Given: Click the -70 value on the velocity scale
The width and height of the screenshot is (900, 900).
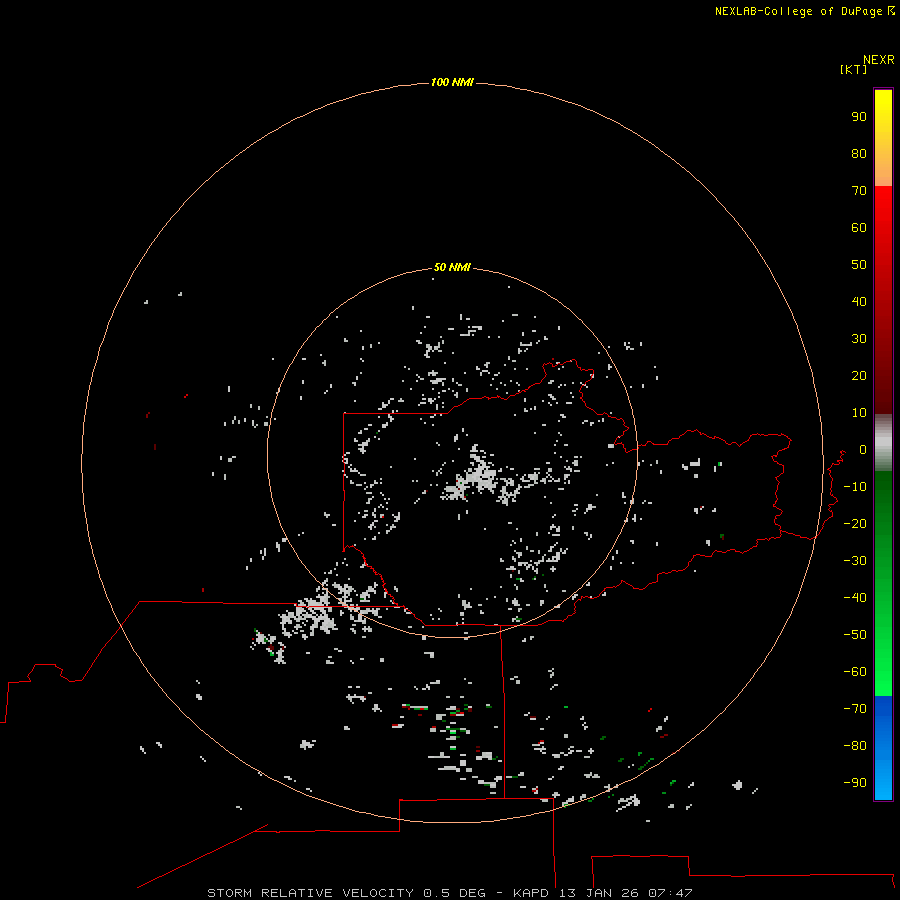Looking at the screenshot, I should 855,708.
